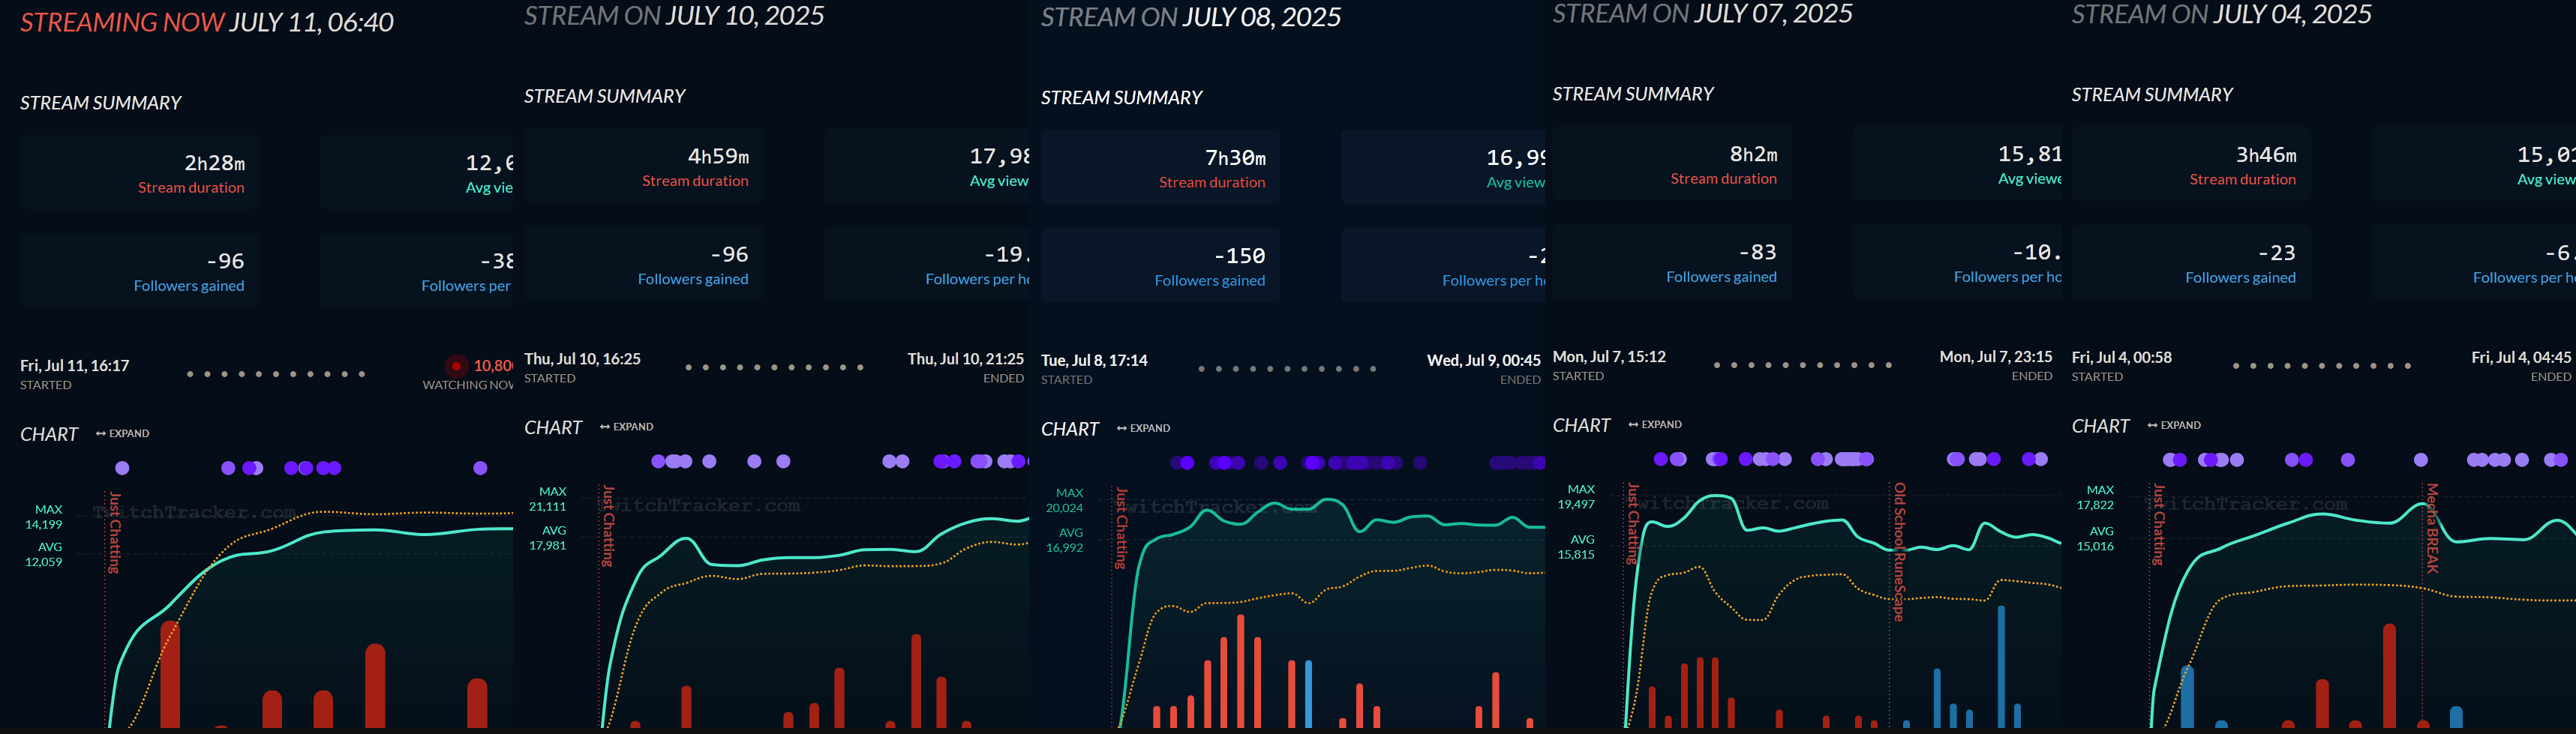
Task: Expand the chart for the July 07 stream
Action: coord(1655,425)
